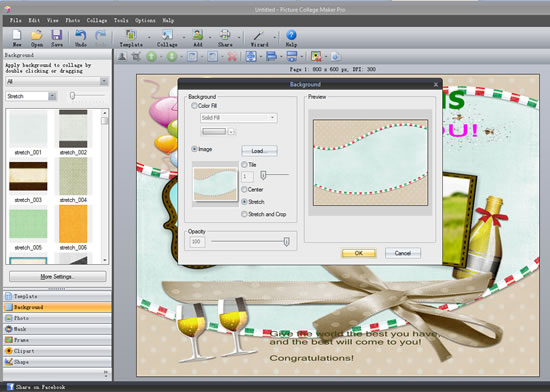This screenshot has width=550, height=392.
Task: Select the Image radio button
Action: [194, 149]
